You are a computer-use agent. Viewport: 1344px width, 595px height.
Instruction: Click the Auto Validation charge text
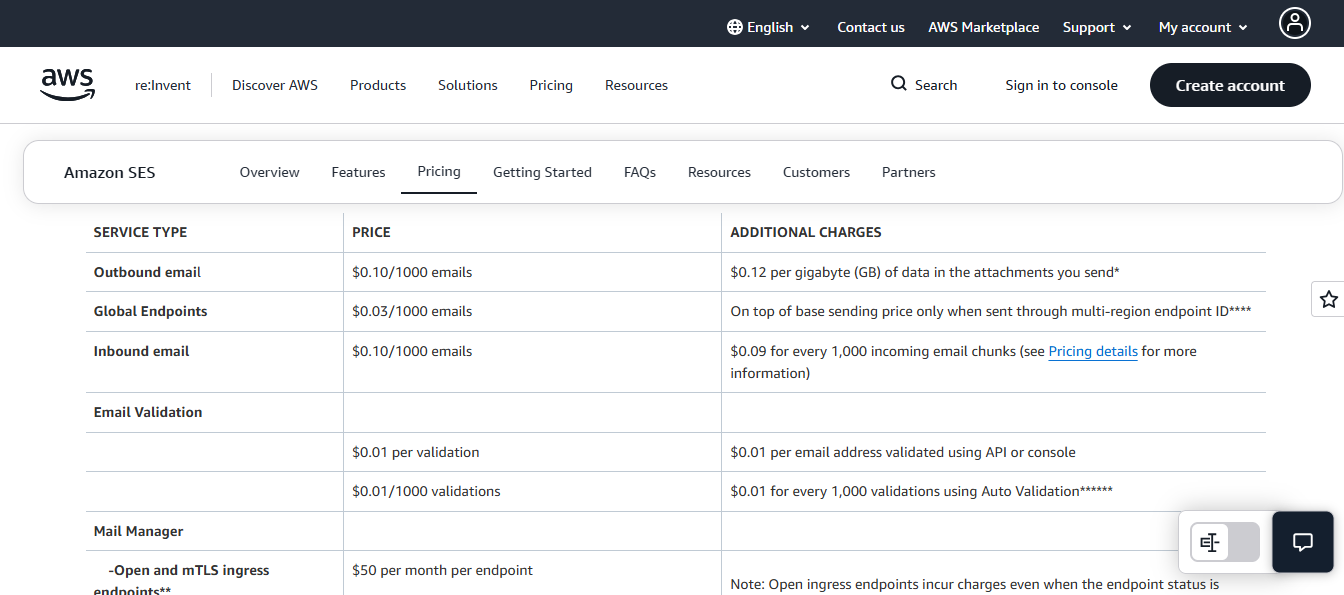[x=921, y=491]
